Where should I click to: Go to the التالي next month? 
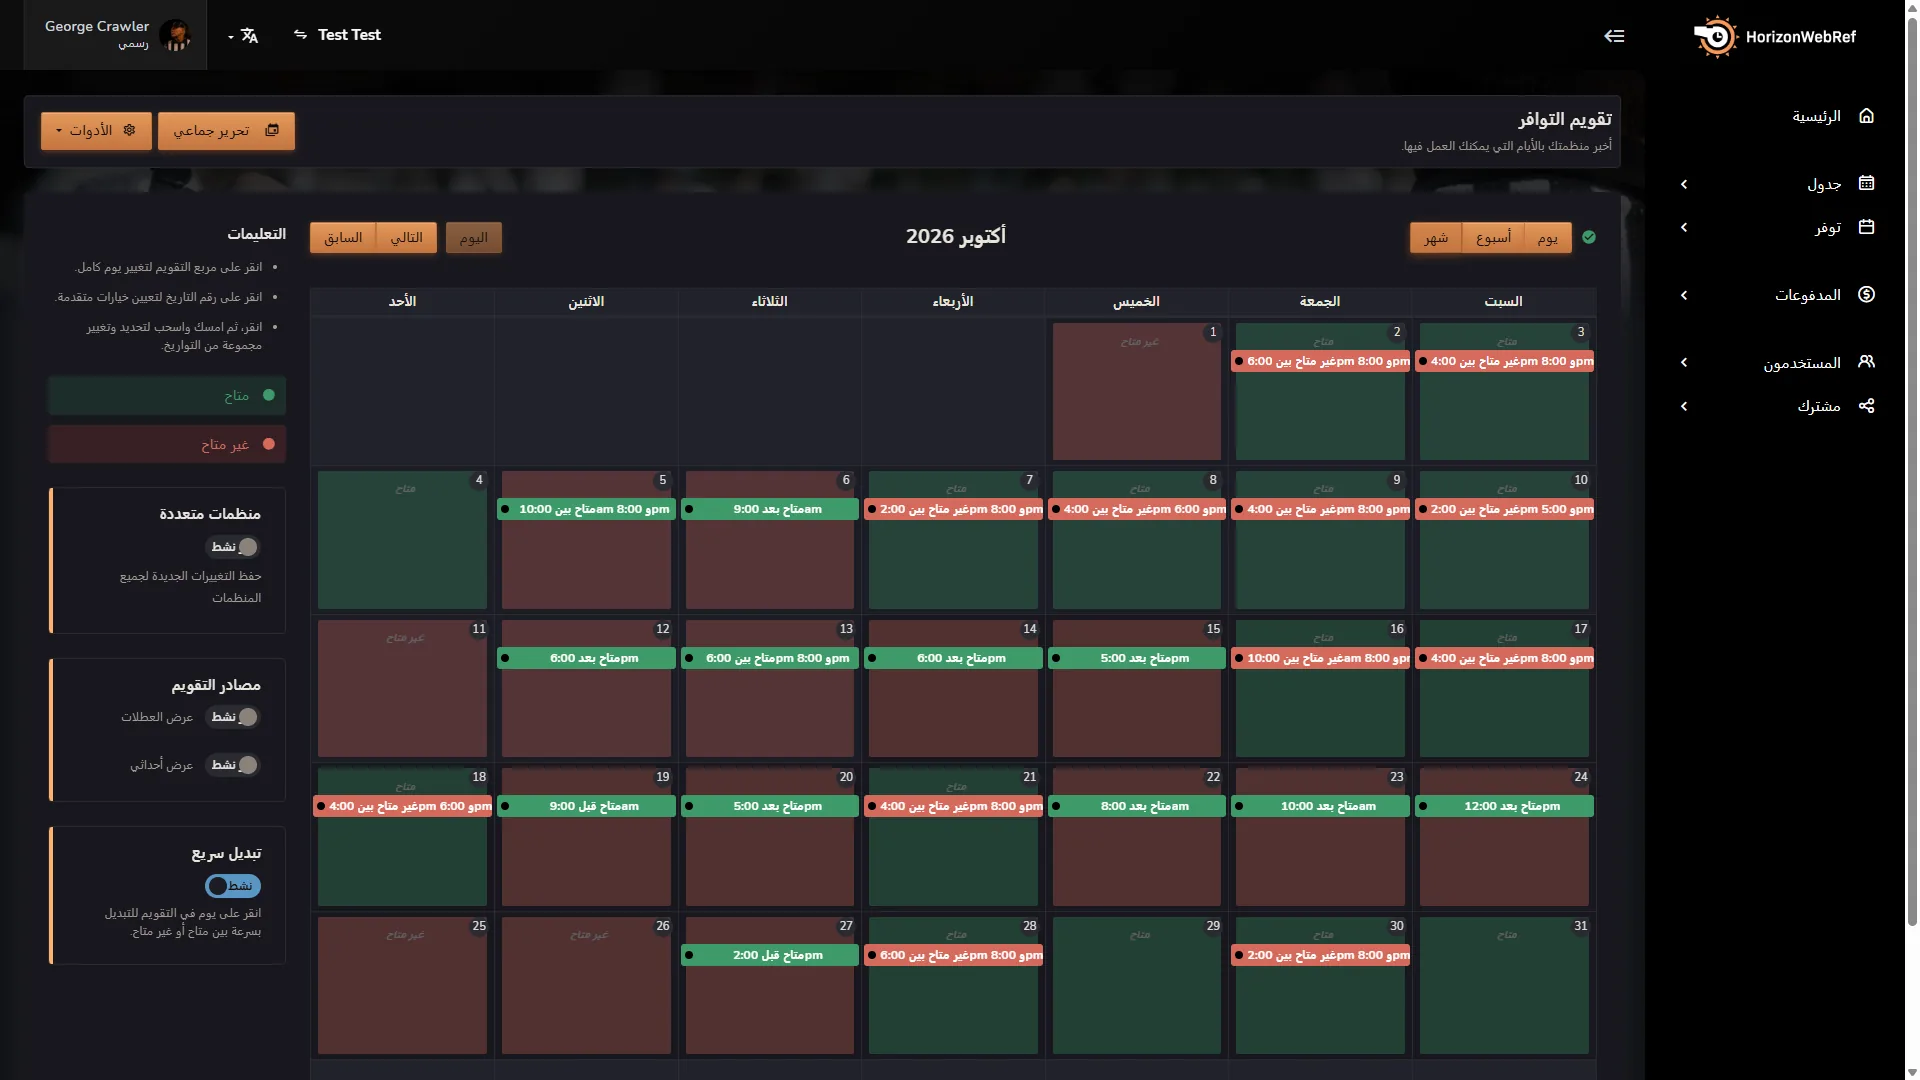click(x=406, y=238)
